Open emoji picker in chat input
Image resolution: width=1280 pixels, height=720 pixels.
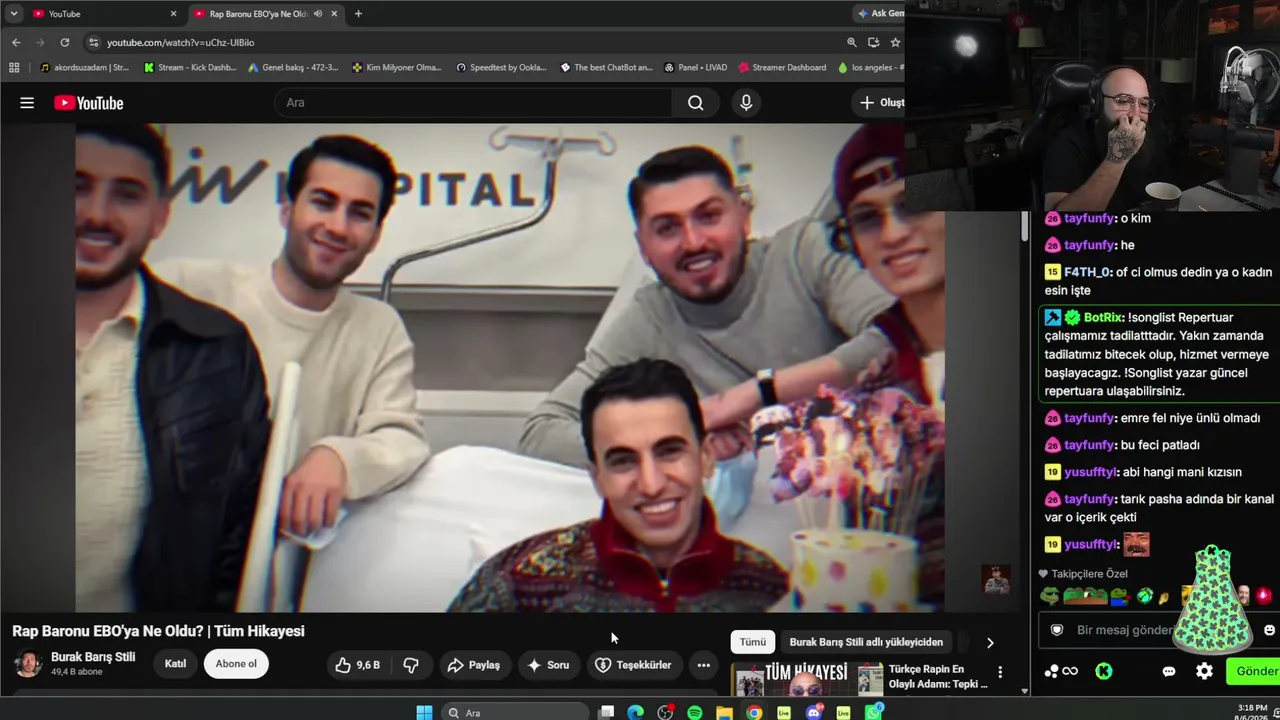pyautogui.click(x=1269, y=630)
